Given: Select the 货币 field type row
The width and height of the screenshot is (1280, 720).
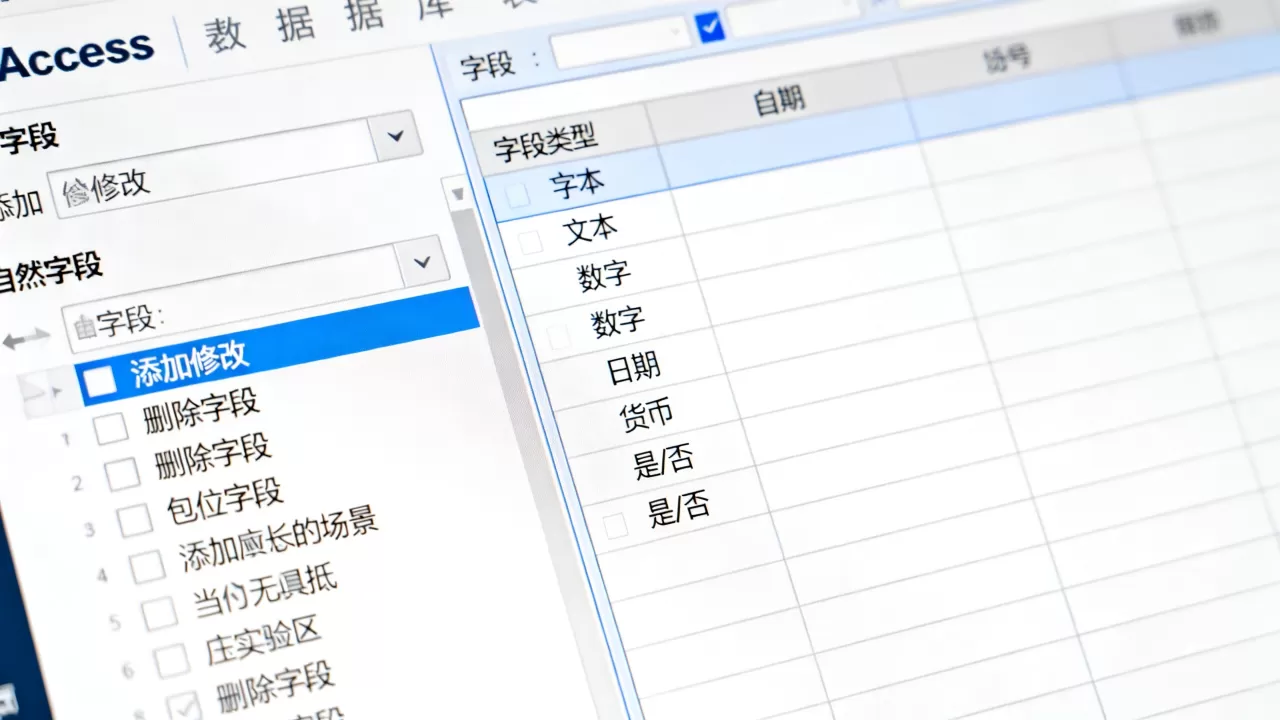Looking at the screenshot, I should tap(646, 414).
